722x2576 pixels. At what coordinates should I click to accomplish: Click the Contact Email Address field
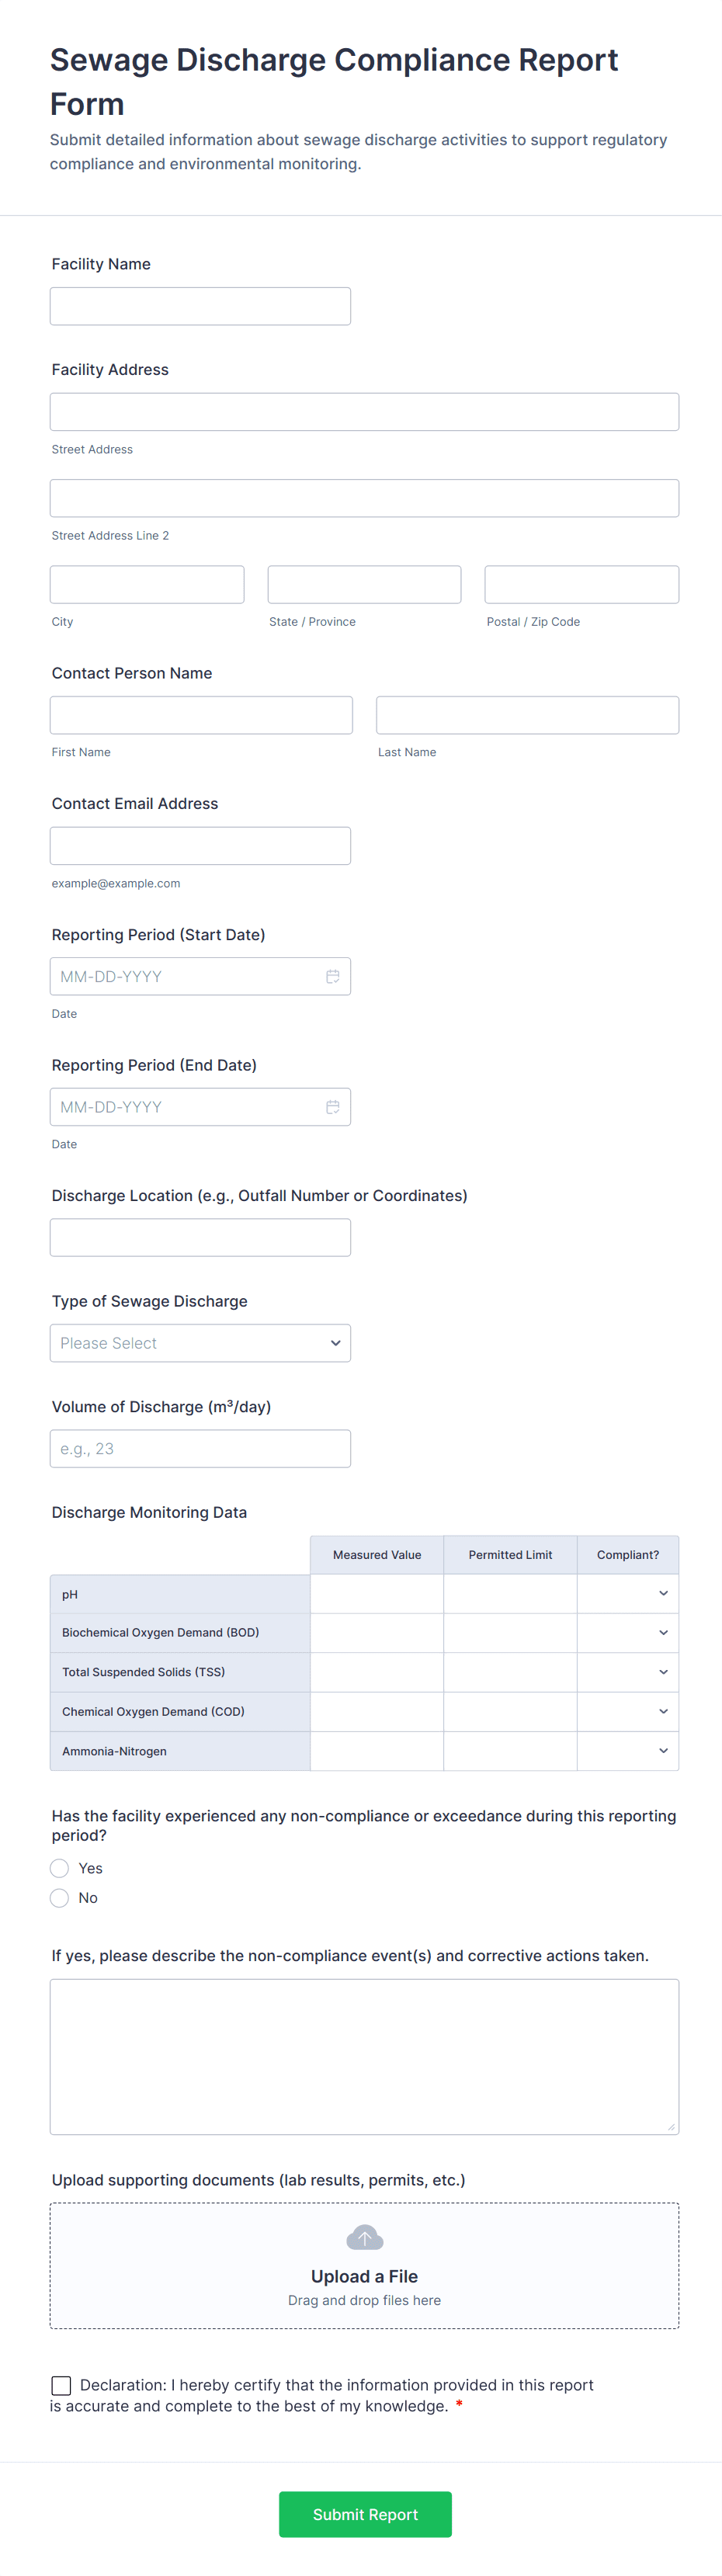tap(200, 846)
